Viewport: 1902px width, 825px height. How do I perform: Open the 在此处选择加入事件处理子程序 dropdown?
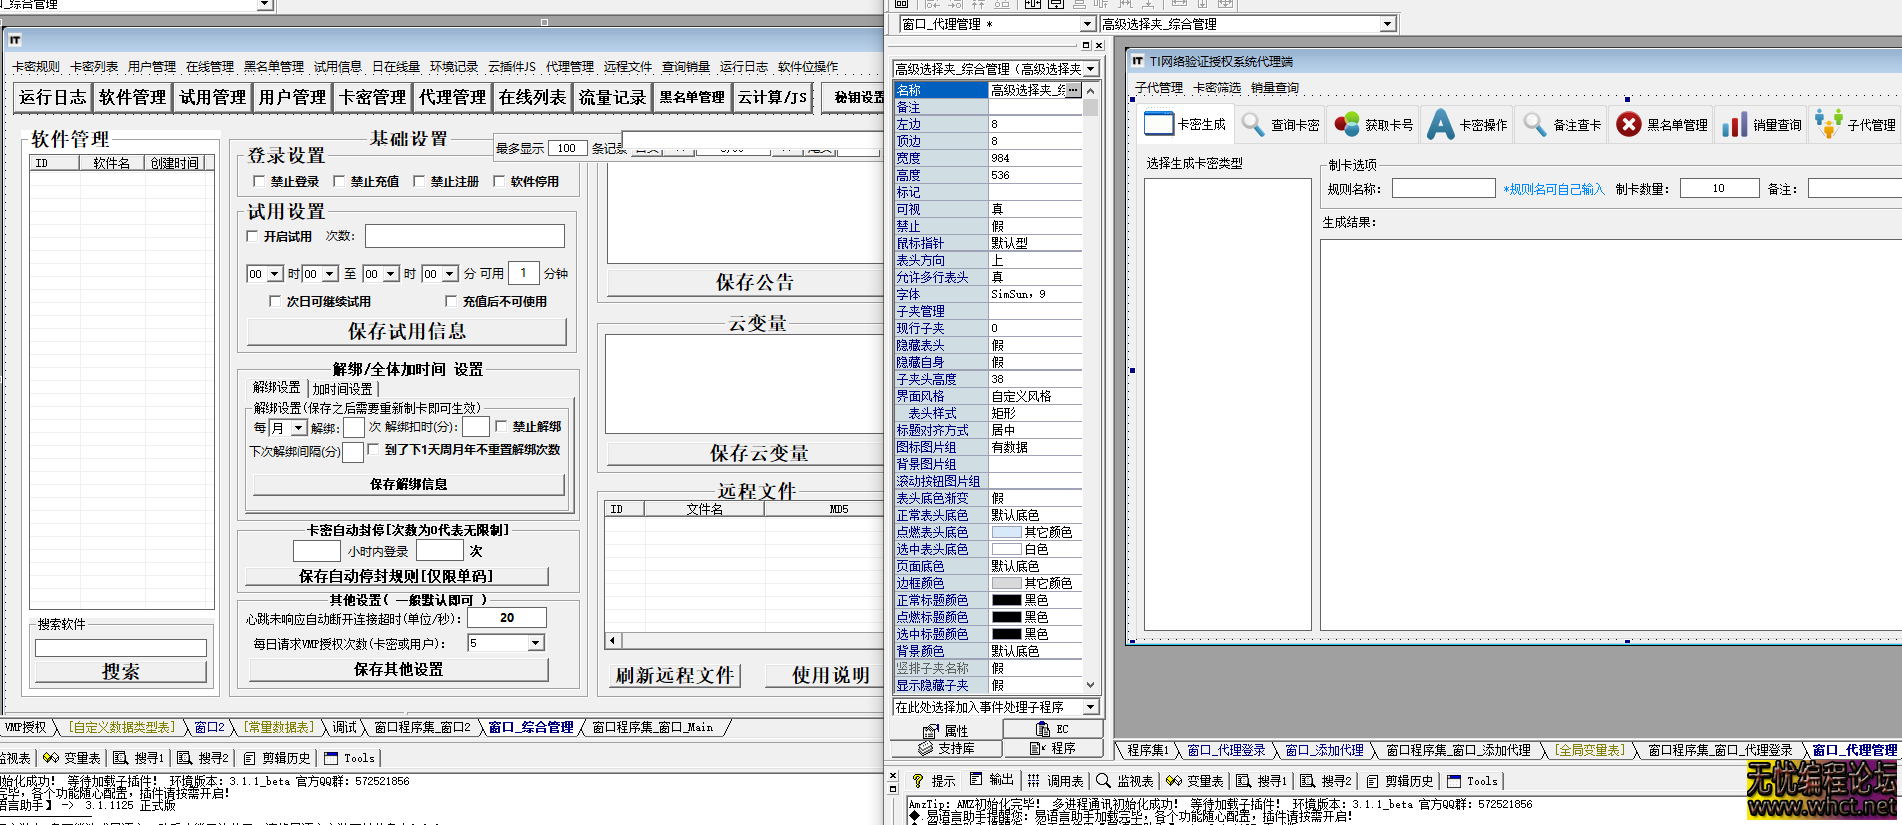[1090, 707]
